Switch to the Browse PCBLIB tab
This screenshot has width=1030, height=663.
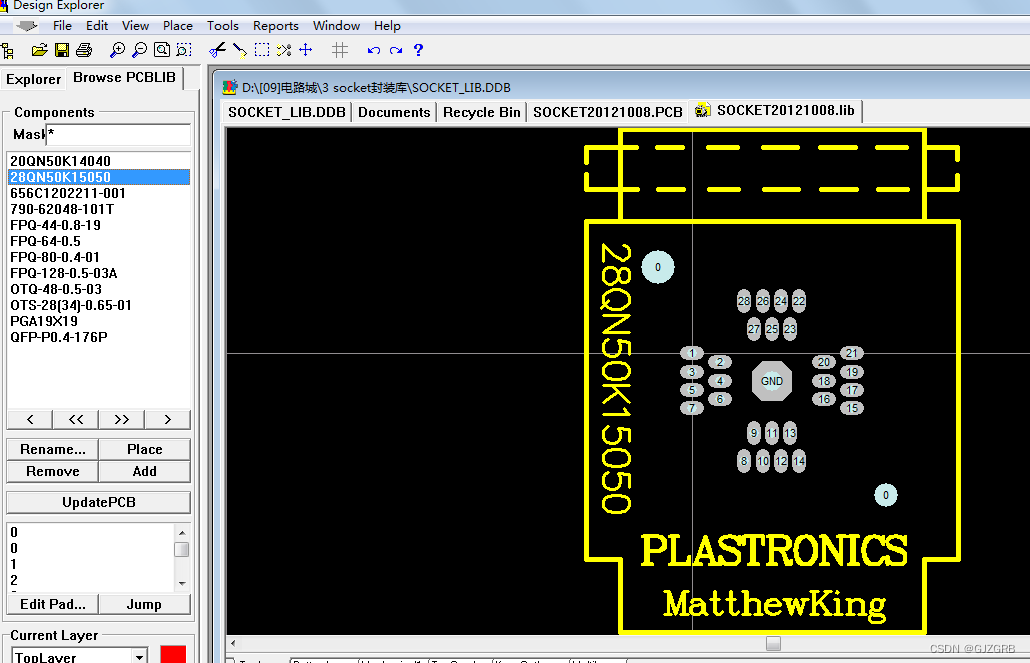coord(124,78)
